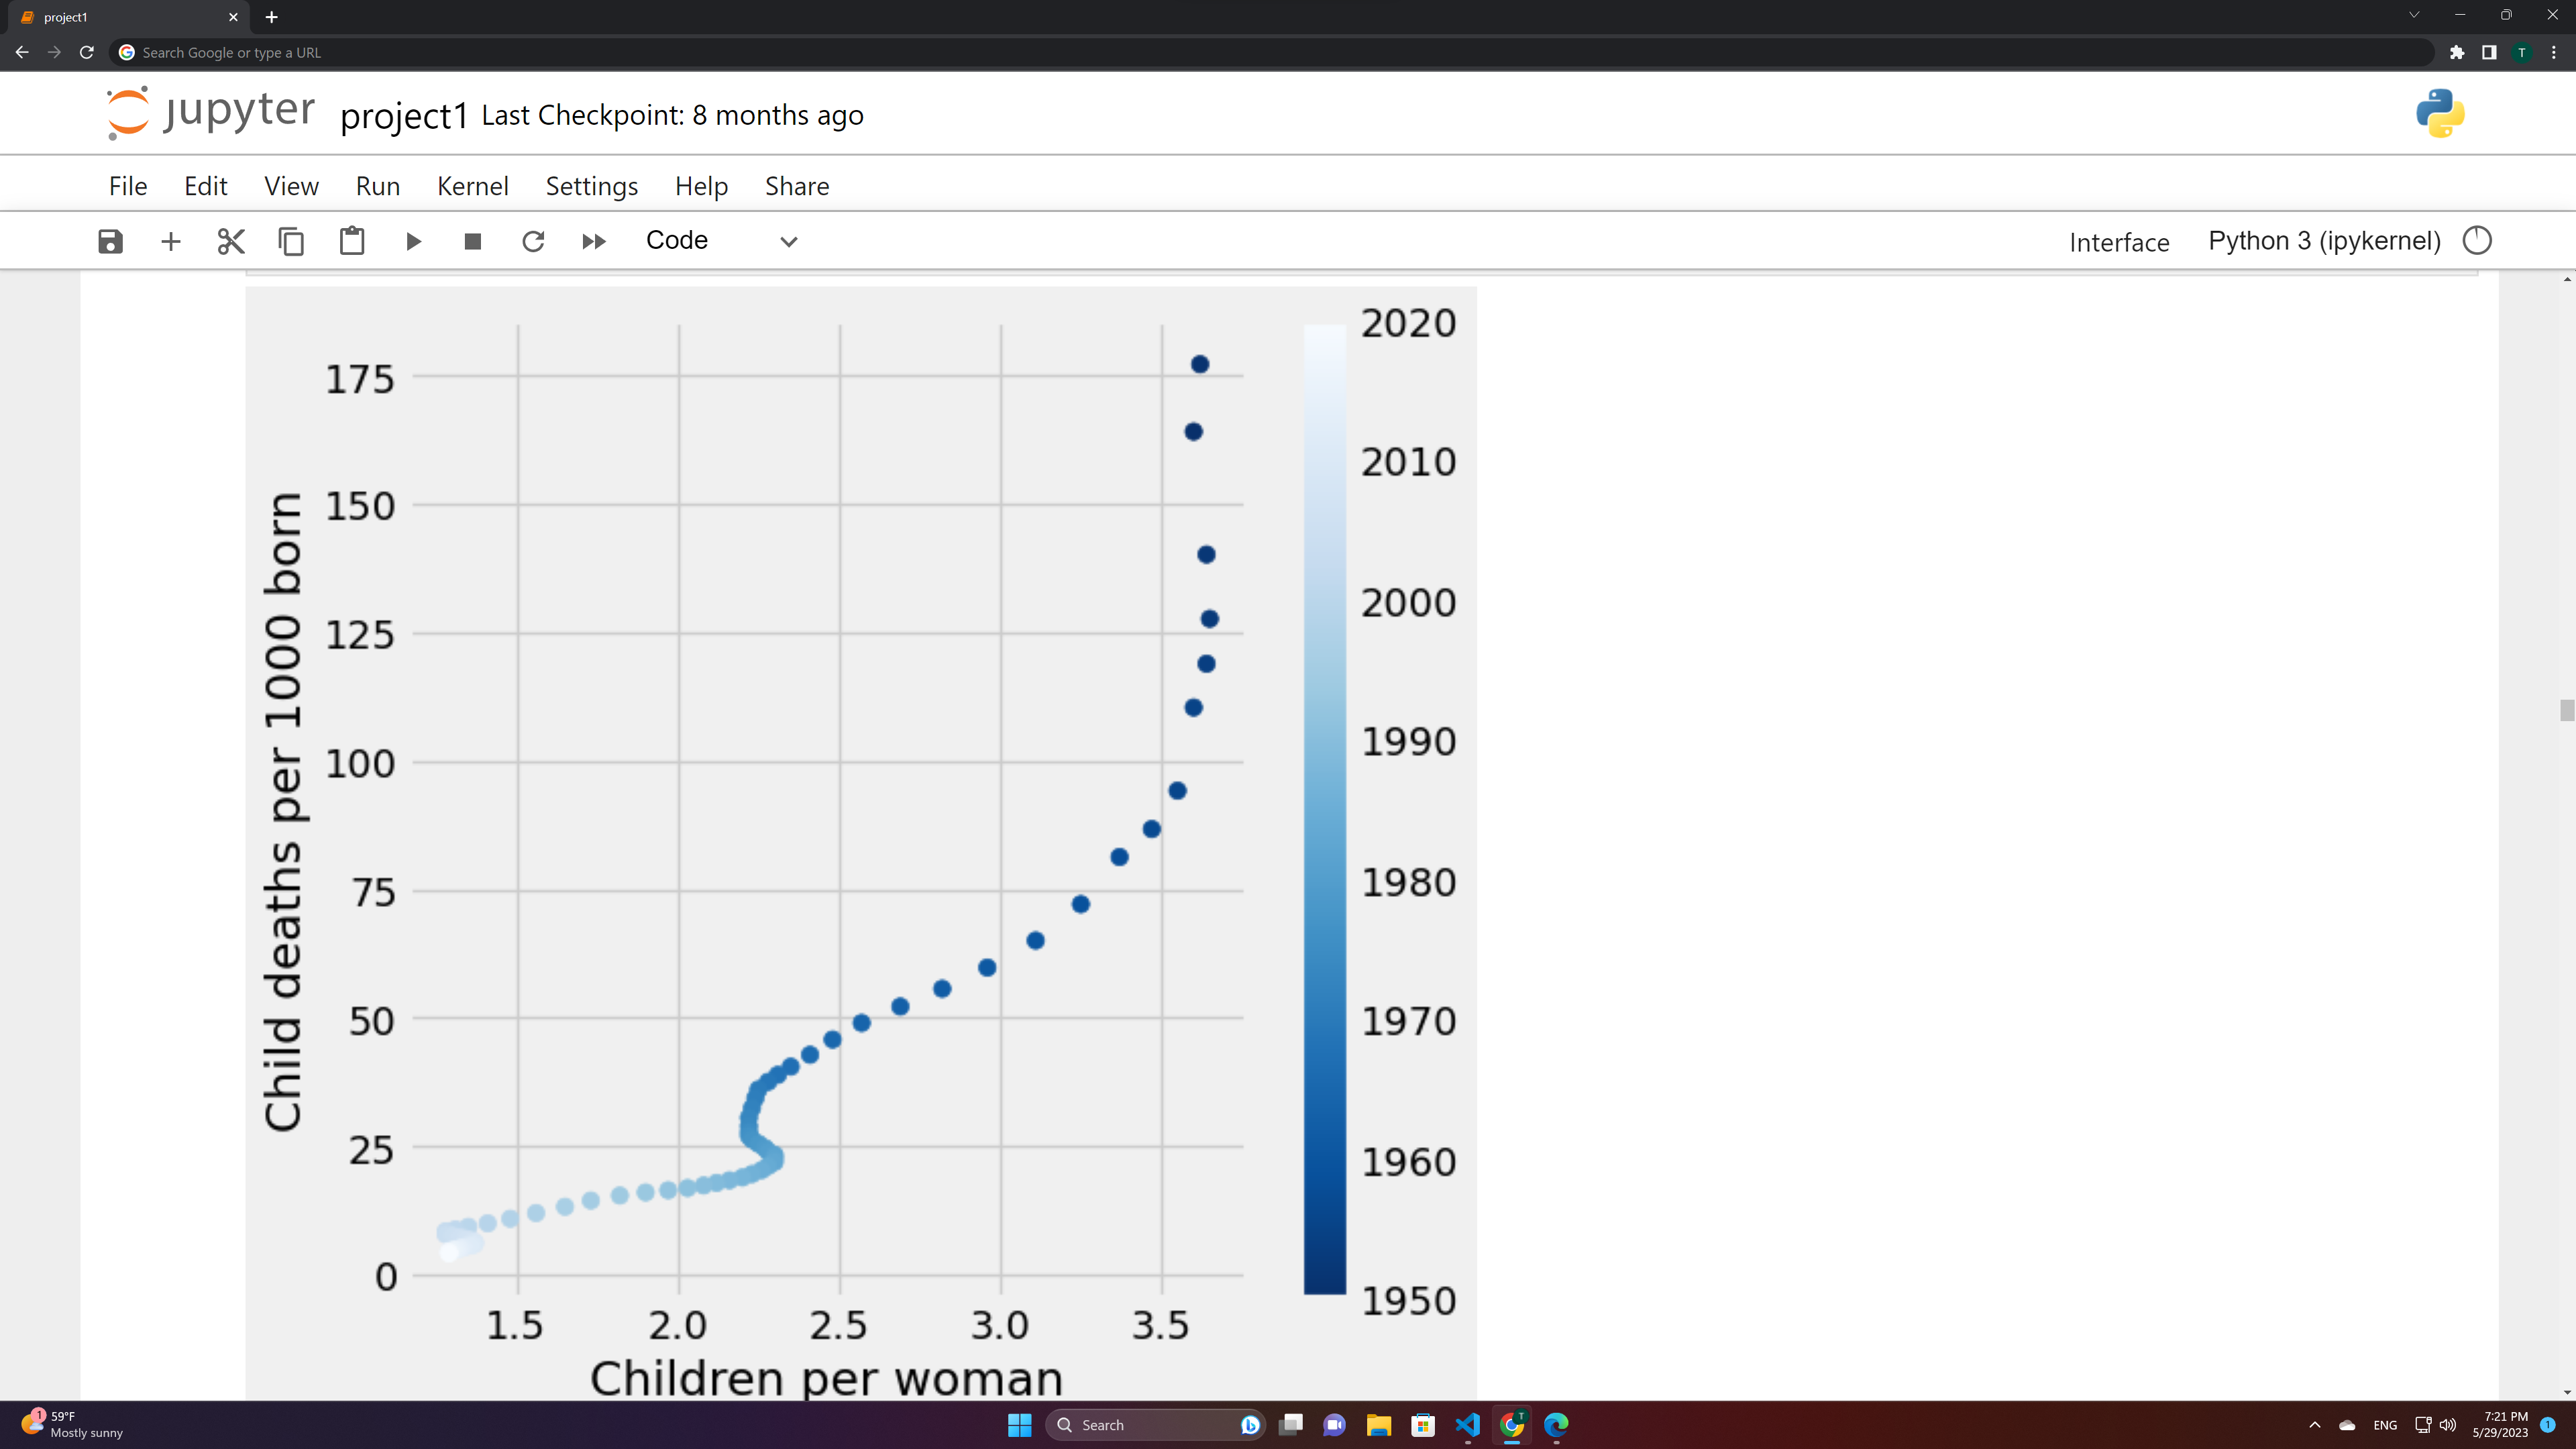Copy the selected cell
Screen dimensions: 2576x1449
tap(291, 241)
